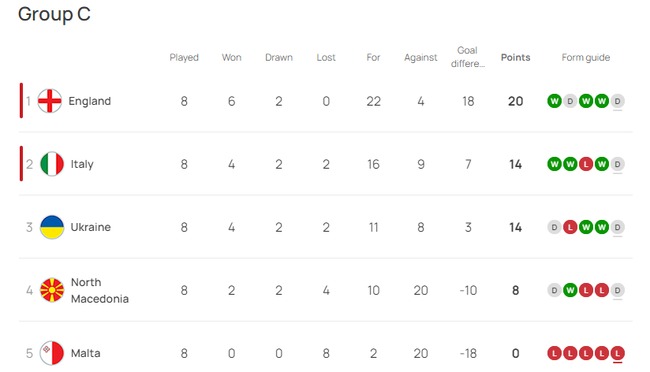Click the Malta flag icon
650x372 pixels.
[52, 353]
